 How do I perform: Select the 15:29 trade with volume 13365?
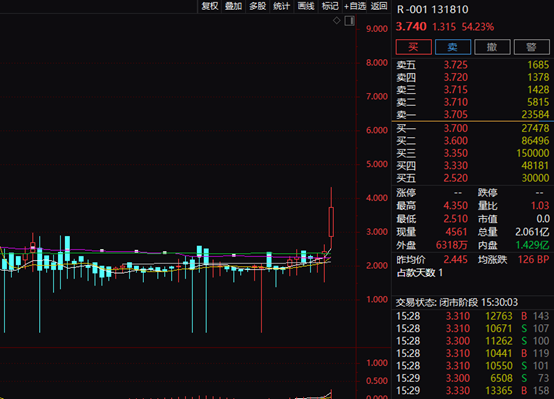click(x=472, y=391)
